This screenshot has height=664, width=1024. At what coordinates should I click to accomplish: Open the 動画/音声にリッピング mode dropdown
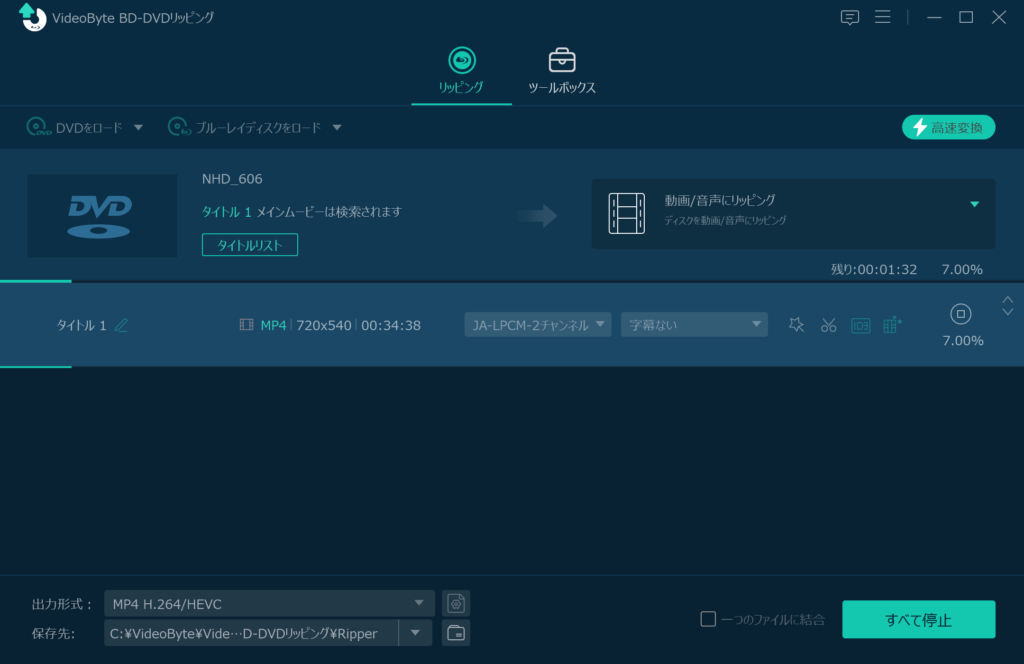[793, 213]
